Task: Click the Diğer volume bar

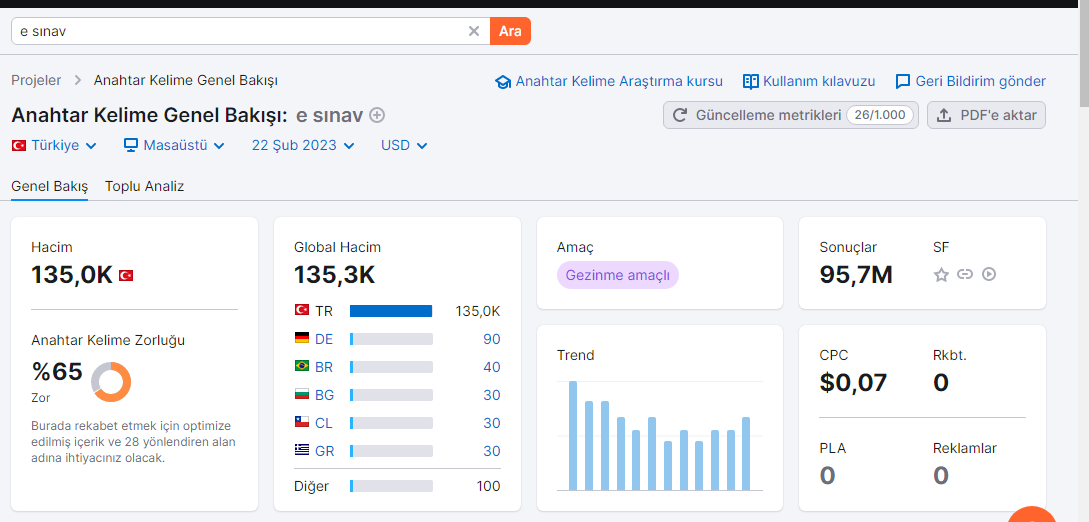Action: (391, 486)
